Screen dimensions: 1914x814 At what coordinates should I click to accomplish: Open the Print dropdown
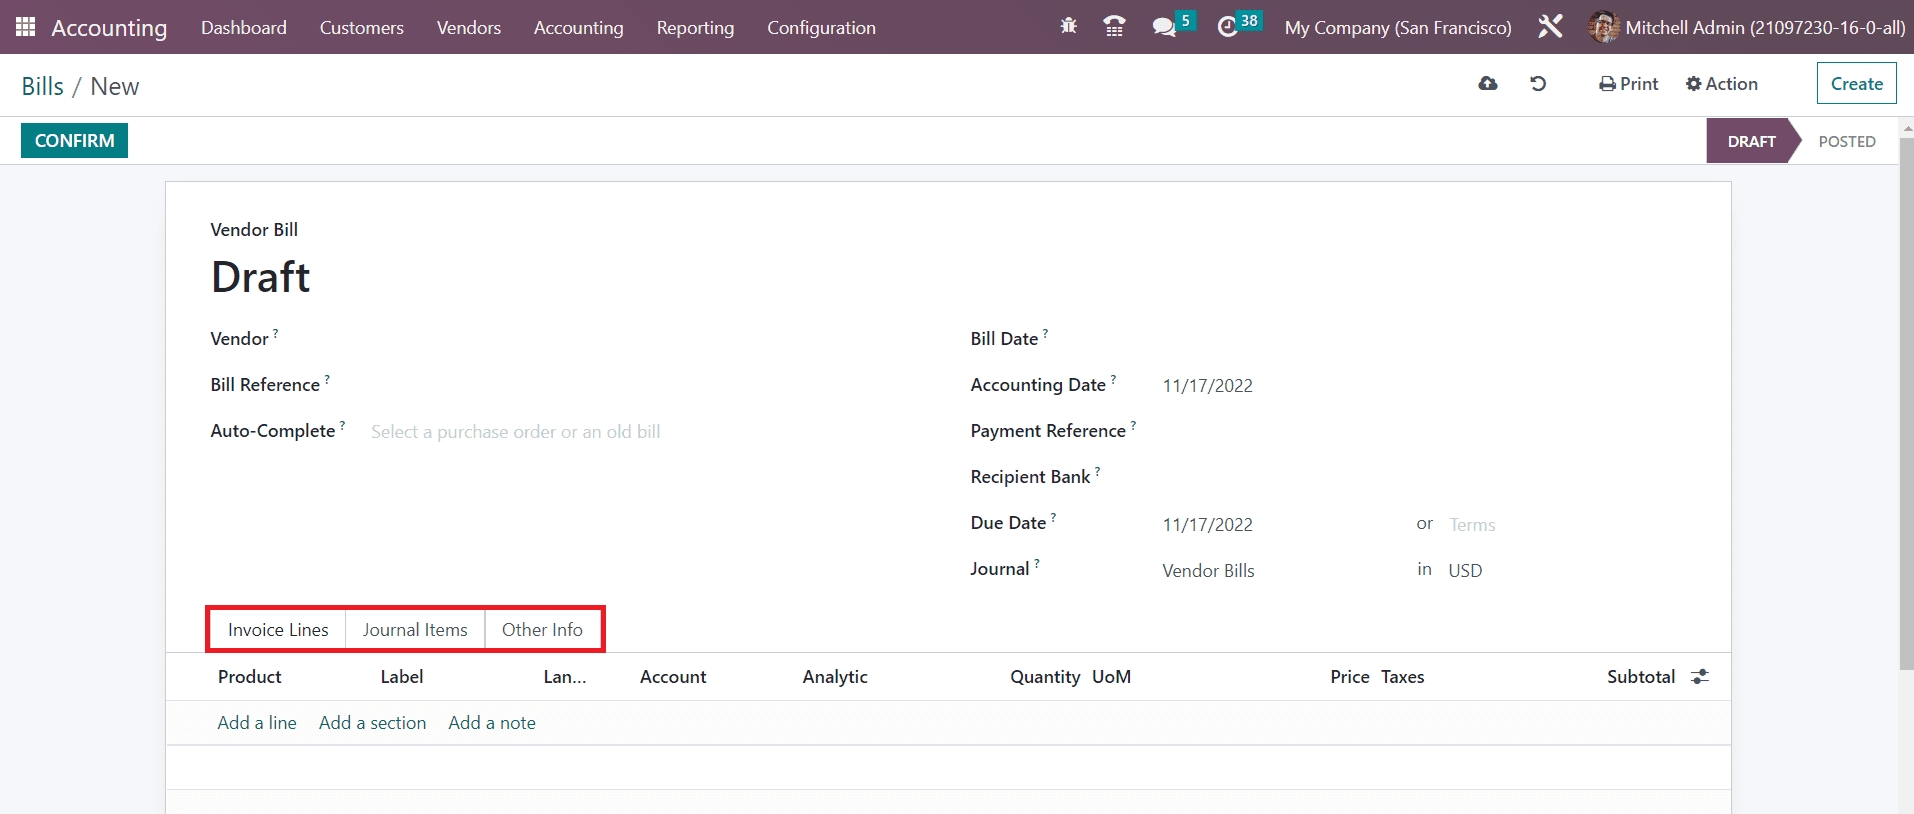1628,84
